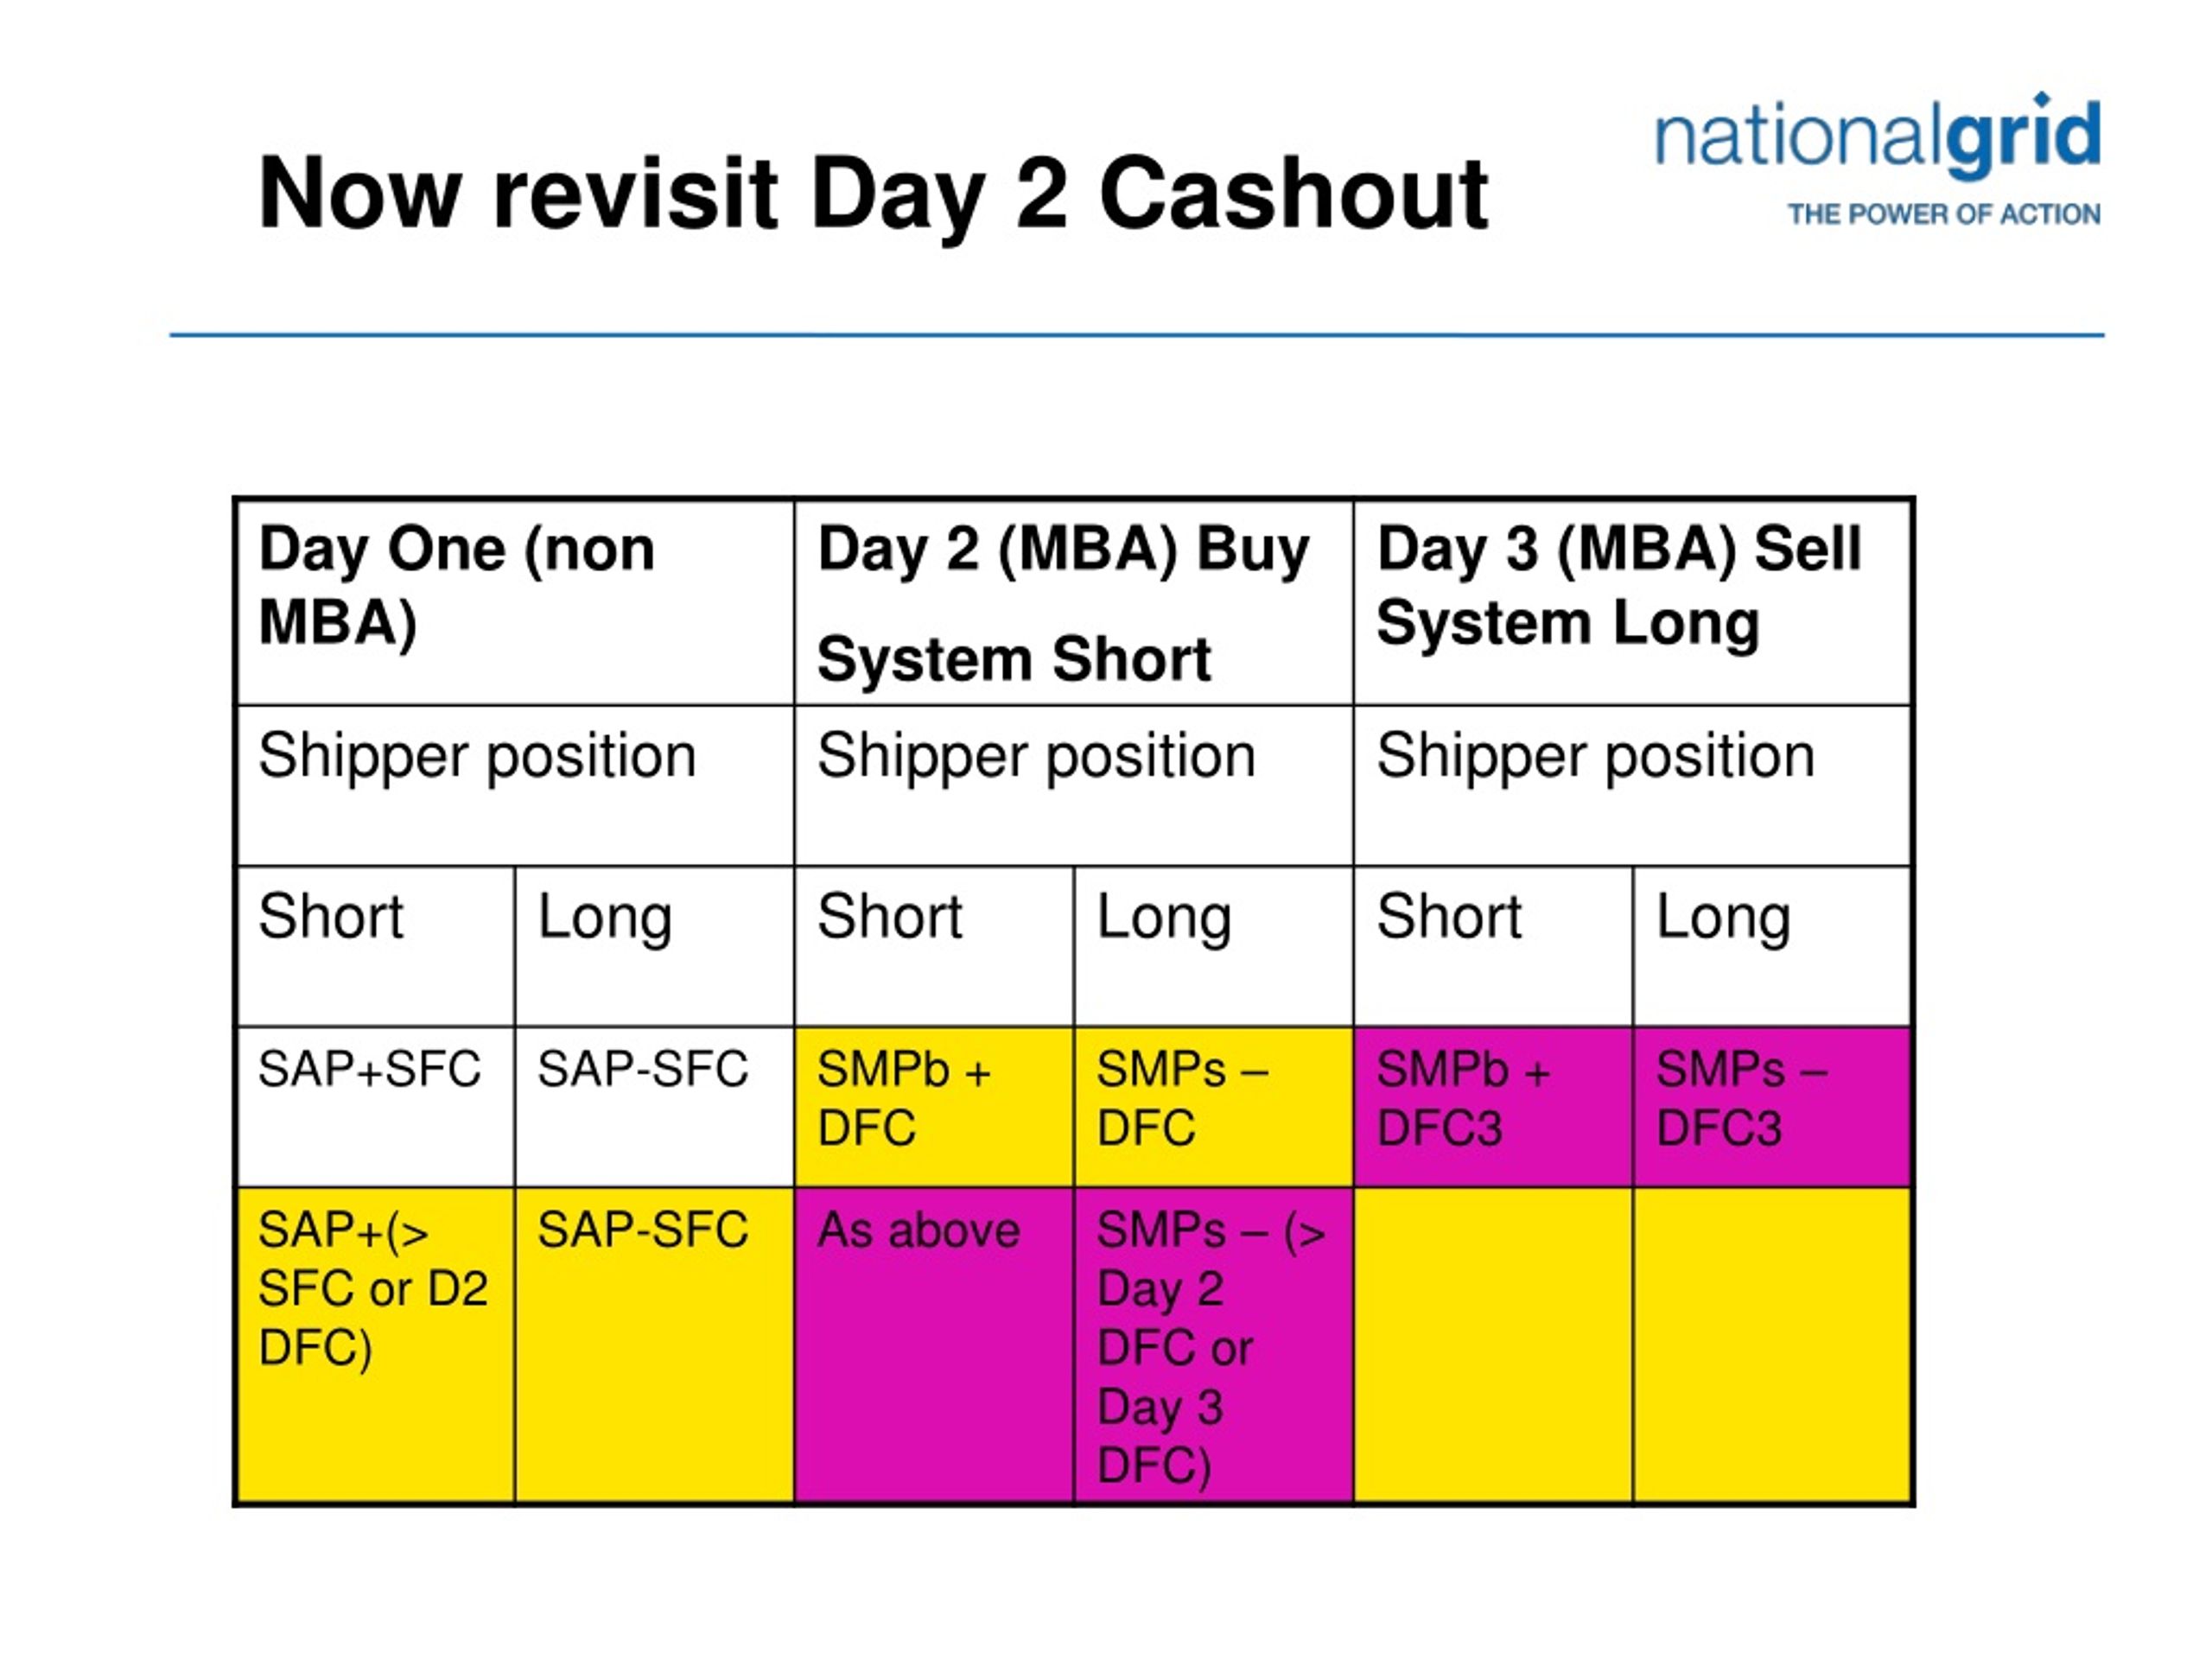Screen dimensions: 2212x1659
Task: Select the Shipper position cell under Day 3
Action: (1633, 786)
